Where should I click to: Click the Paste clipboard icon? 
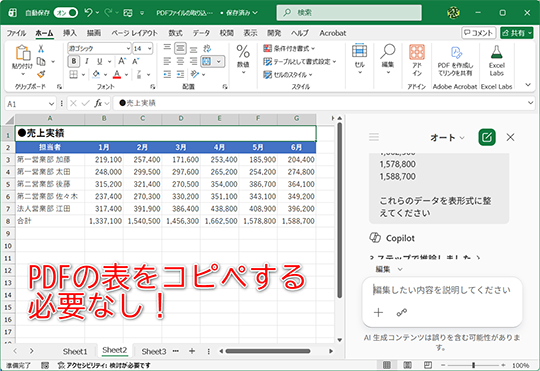point(23,53)
